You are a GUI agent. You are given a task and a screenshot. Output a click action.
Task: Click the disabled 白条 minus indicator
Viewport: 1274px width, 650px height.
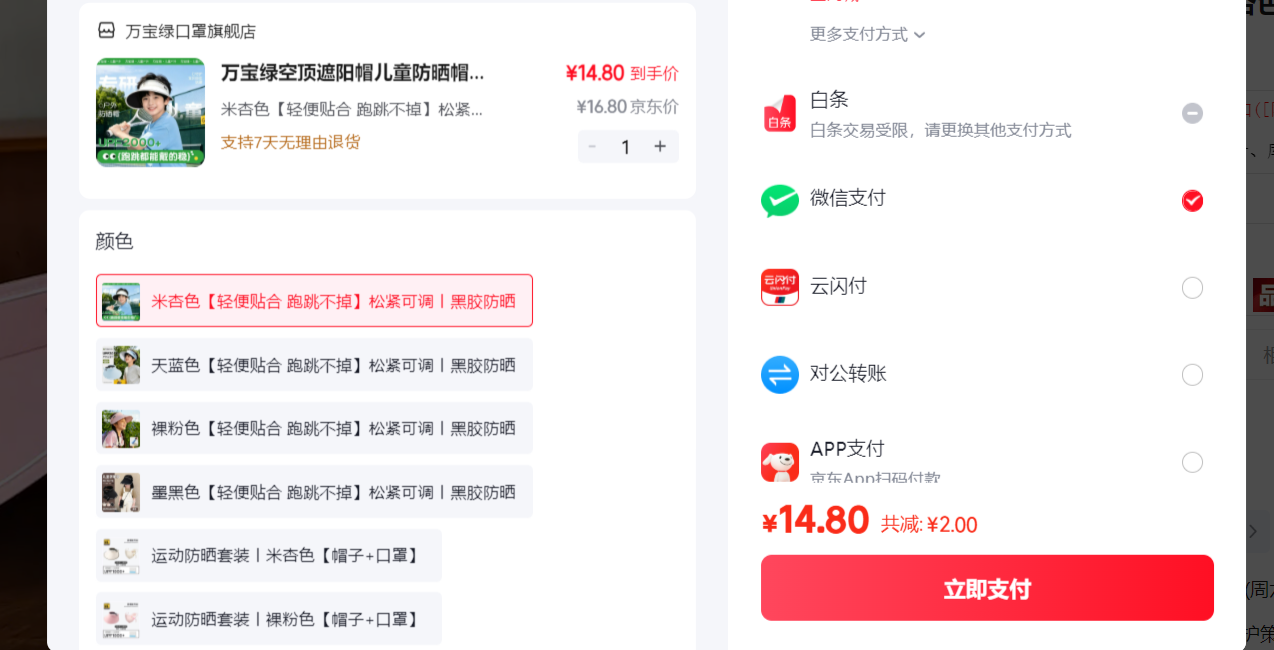tap(1192, 113)
